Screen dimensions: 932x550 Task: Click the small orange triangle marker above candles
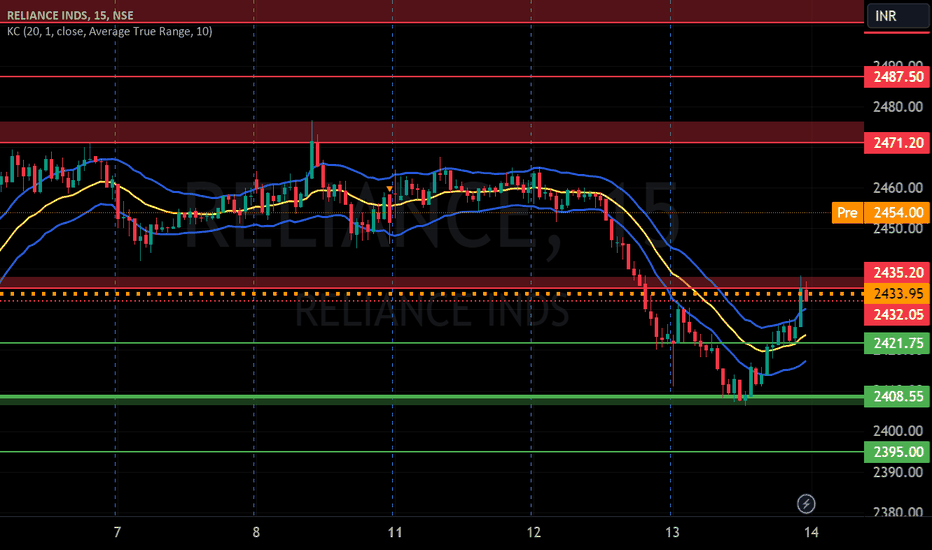[389, 189]
